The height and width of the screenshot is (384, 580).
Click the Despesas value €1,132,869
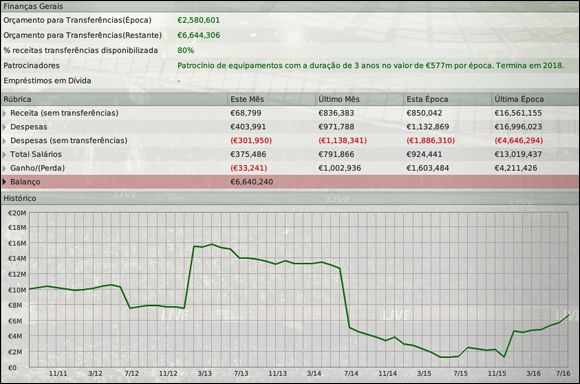[428, 127]
